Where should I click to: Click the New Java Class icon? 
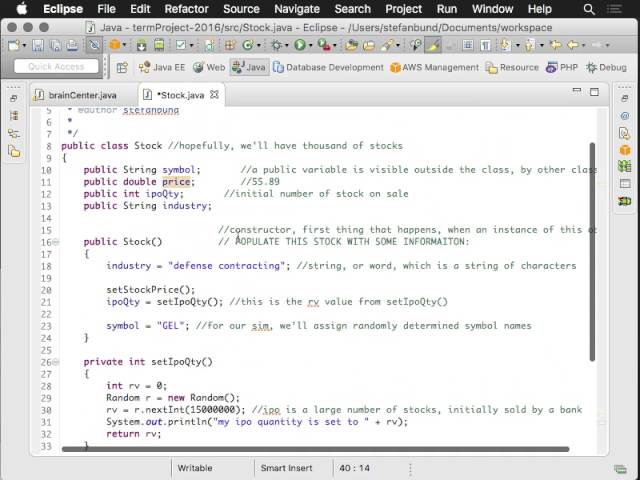(248, 44)
